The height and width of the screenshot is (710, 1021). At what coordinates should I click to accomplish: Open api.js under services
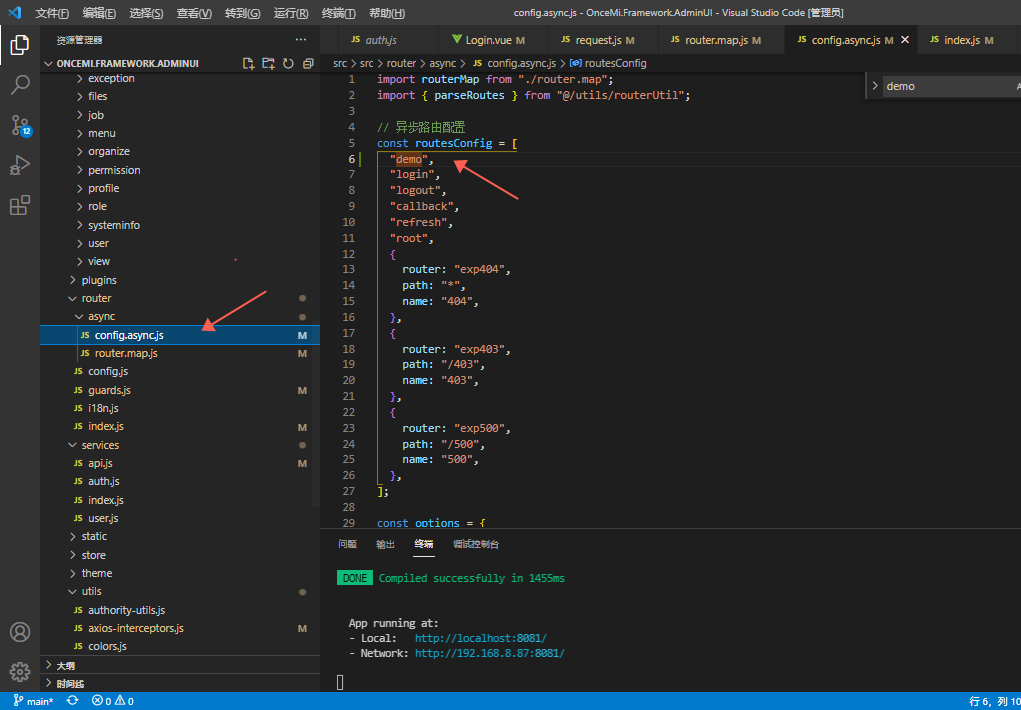(x=180, y=463)
